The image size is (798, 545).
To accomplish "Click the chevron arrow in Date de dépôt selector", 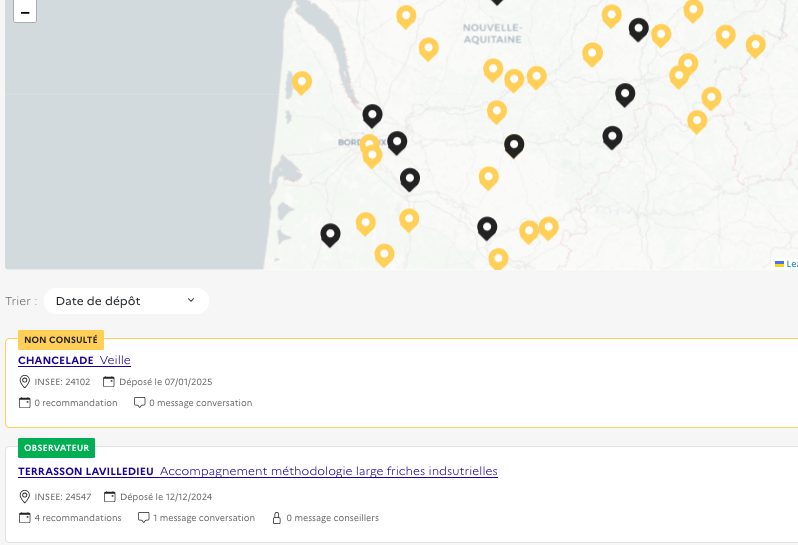I will point(191,301).
